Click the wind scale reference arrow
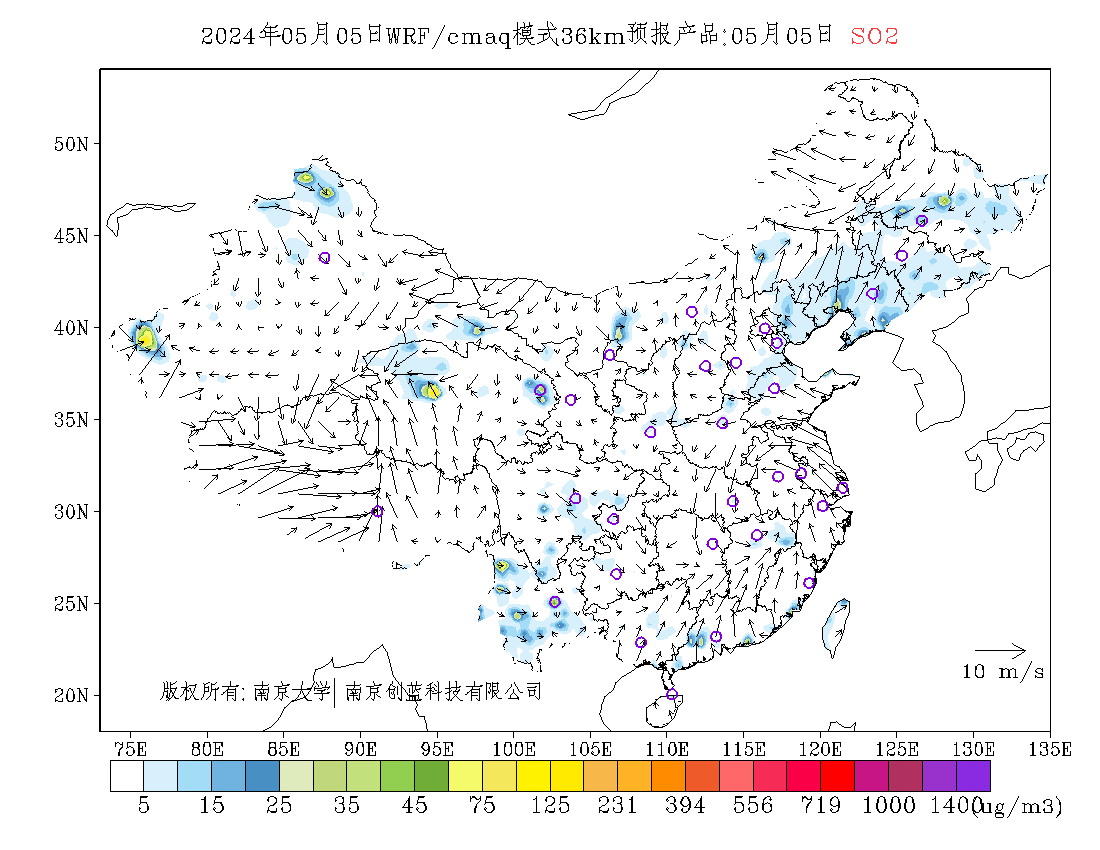Image resolution: width=1100 pixels, height=850 pixels. (x=1001, y=650)
